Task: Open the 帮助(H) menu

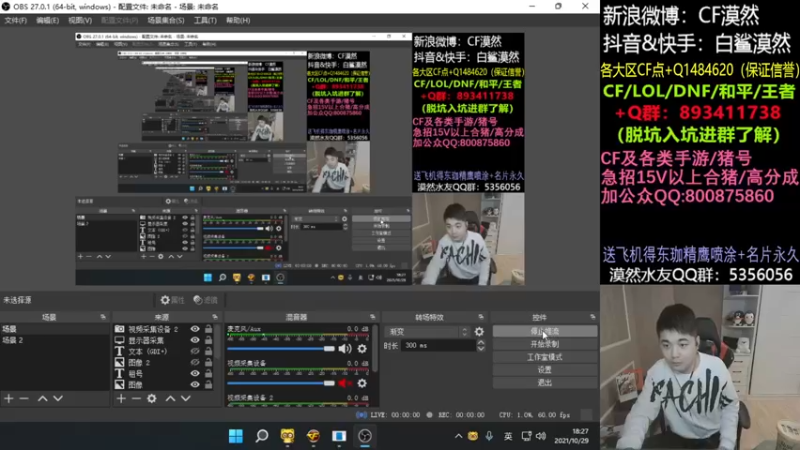Action: pos(238,20)
